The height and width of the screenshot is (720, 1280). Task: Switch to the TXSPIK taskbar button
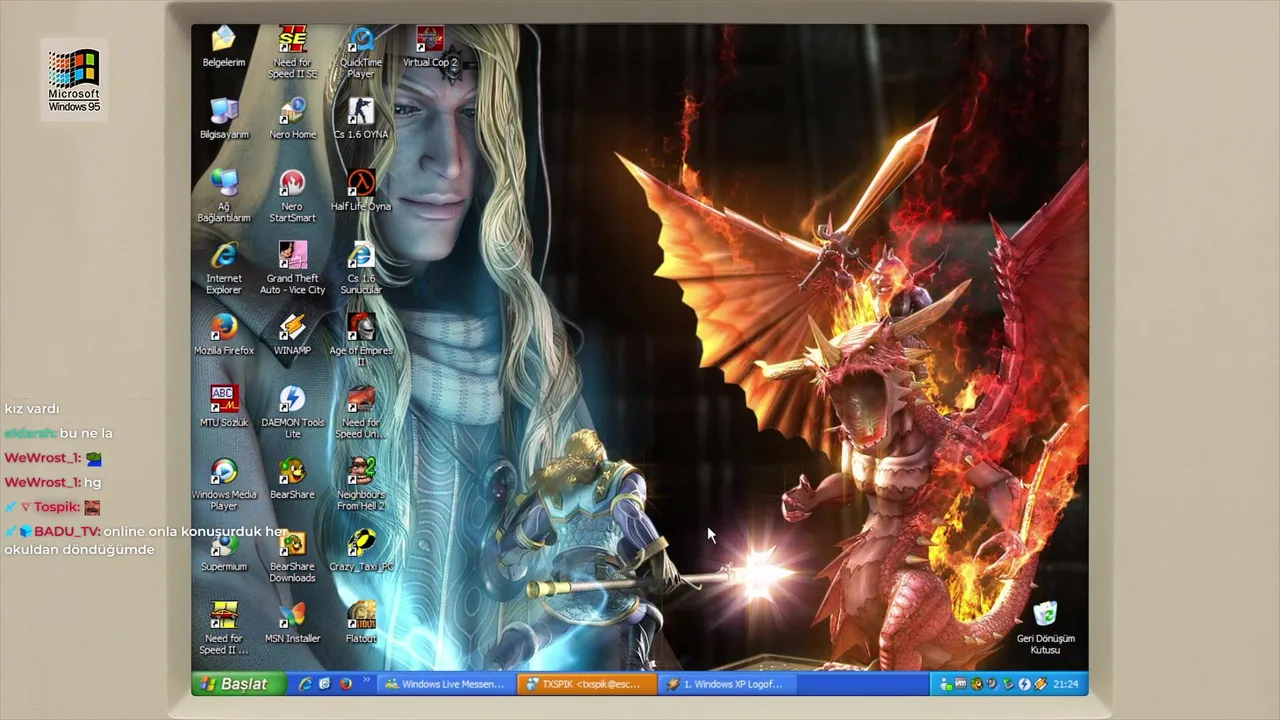[x=587, y=684]
